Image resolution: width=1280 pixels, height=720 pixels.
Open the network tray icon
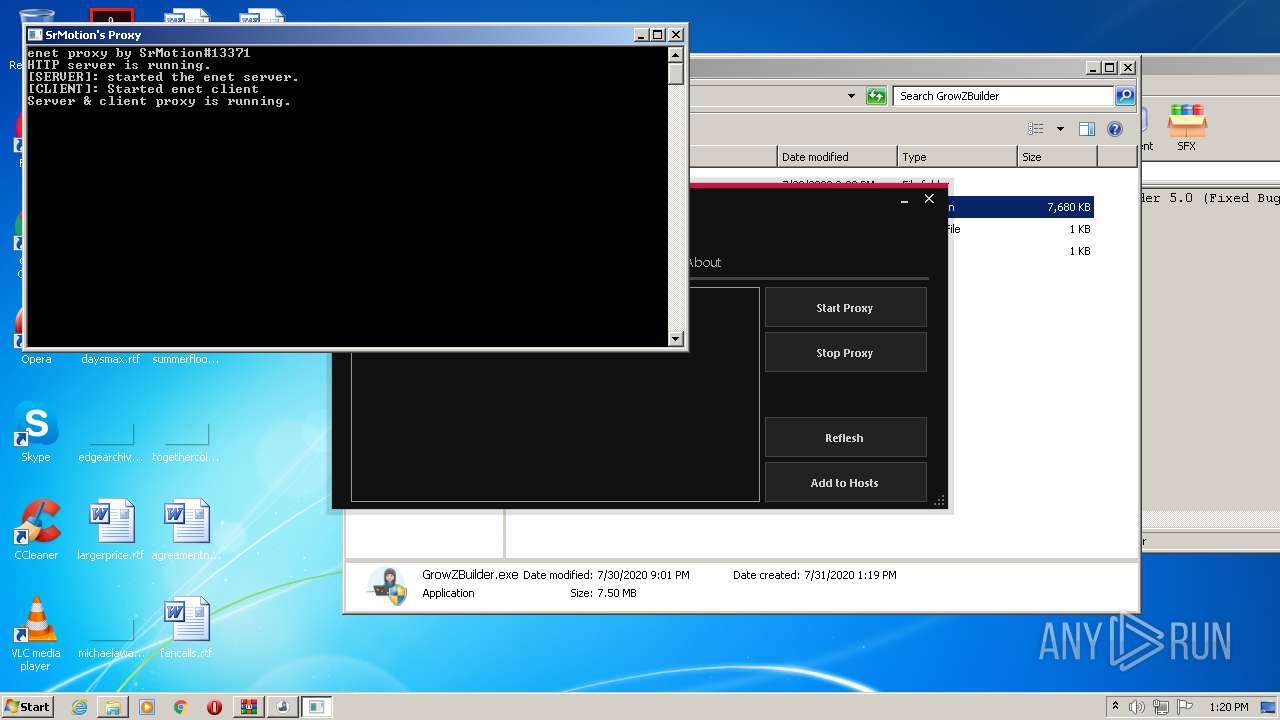[1161, 707]
